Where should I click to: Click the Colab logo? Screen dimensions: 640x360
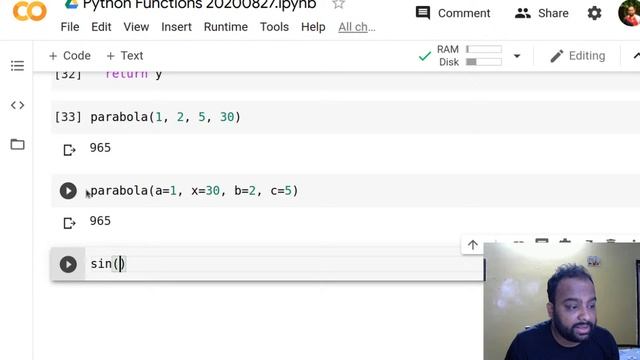pos(29,11)
